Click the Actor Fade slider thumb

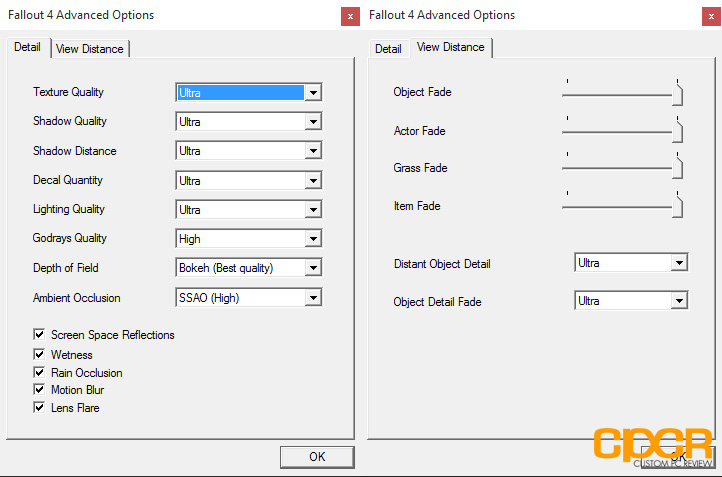677,131
